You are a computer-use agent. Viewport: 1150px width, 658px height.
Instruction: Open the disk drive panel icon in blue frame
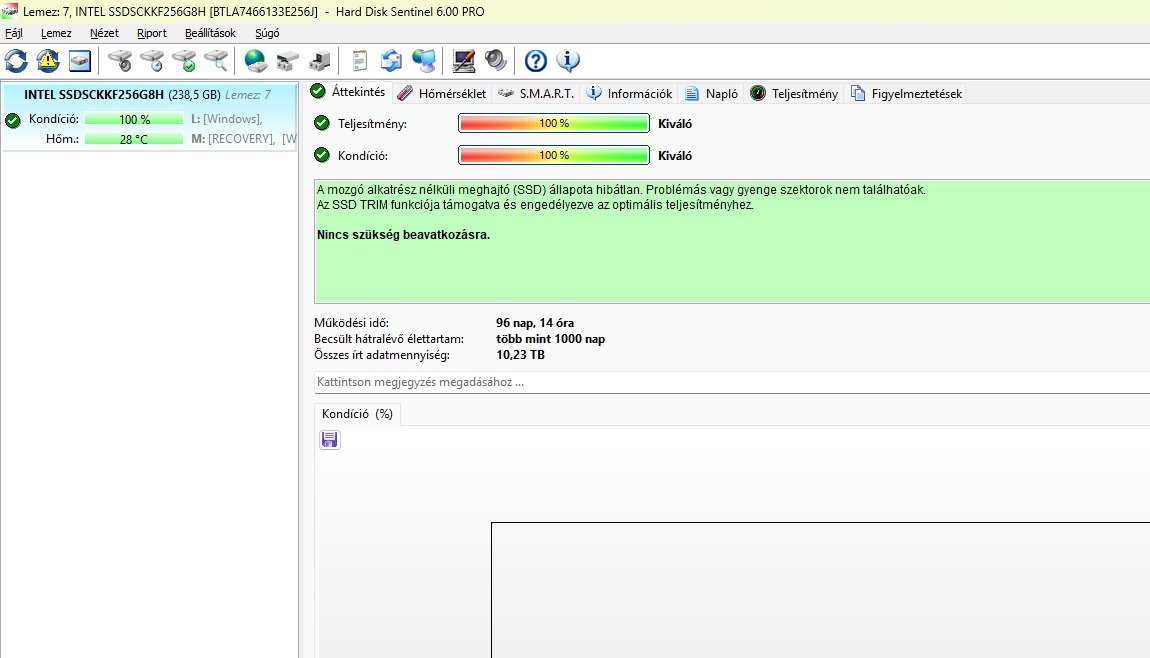pos(80,61)
